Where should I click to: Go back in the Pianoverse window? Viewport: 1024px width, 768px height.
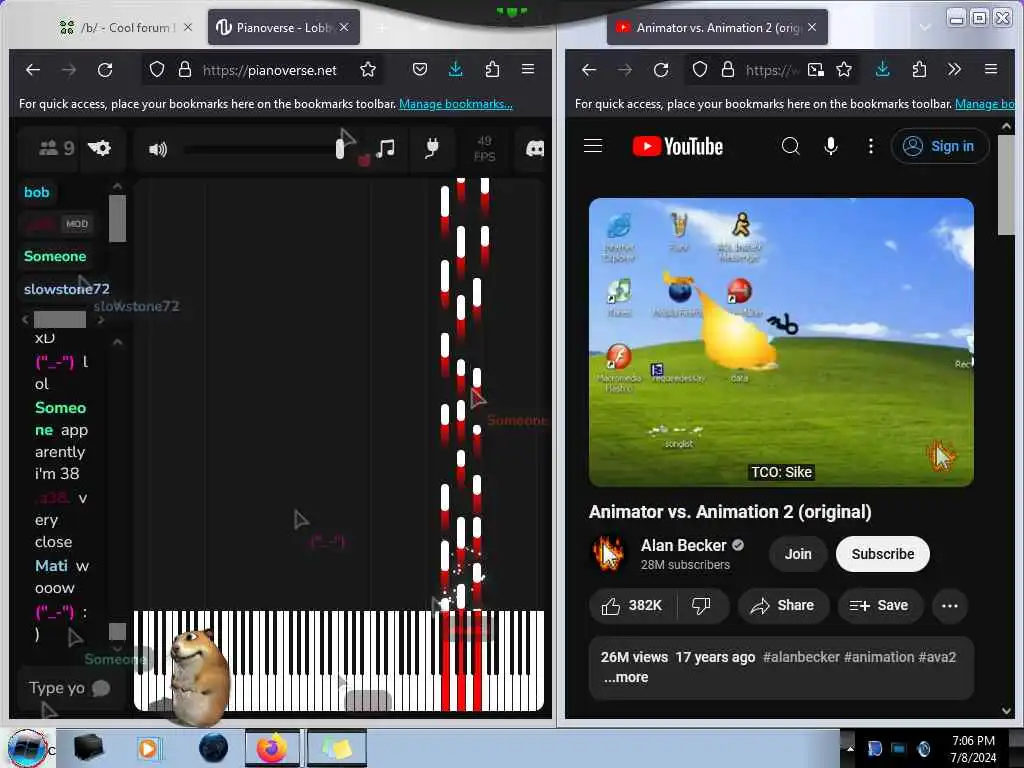click(x=33, y=69)
